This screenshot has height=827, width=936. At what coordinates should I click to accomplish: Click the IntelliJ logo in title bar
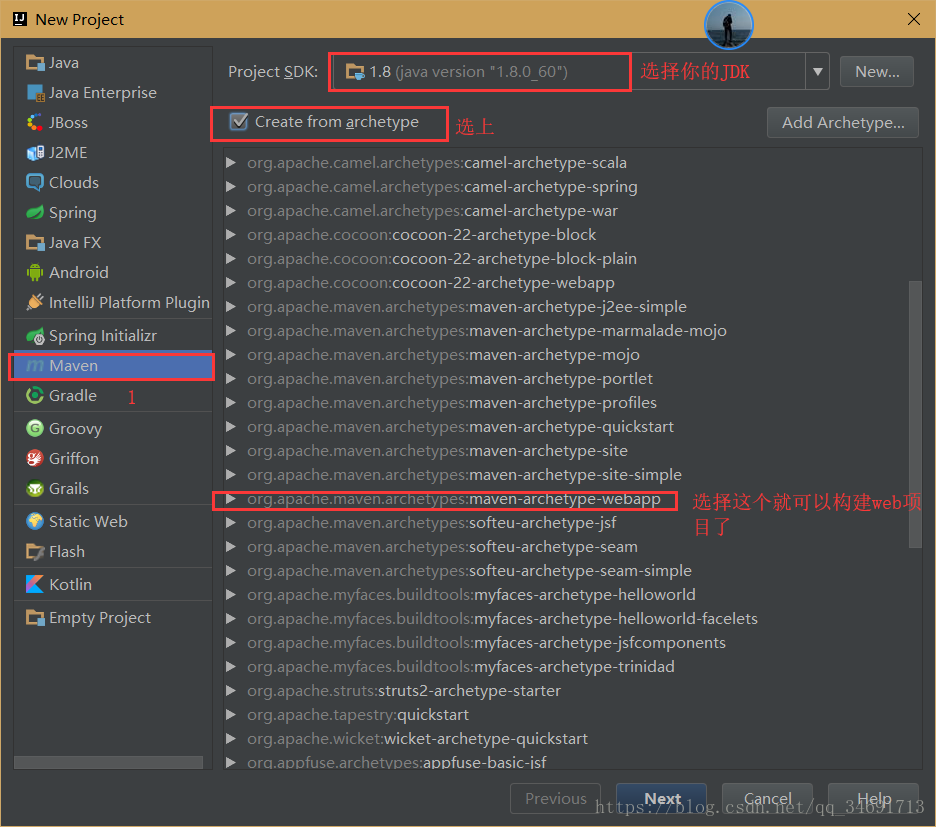20,19
